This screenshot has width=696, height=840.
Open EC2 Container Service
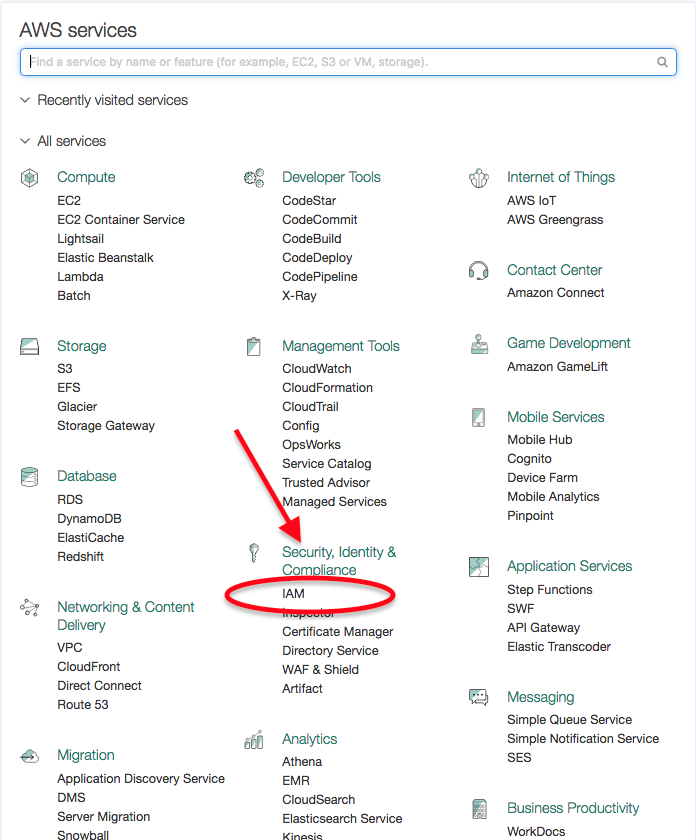[121, 220]
